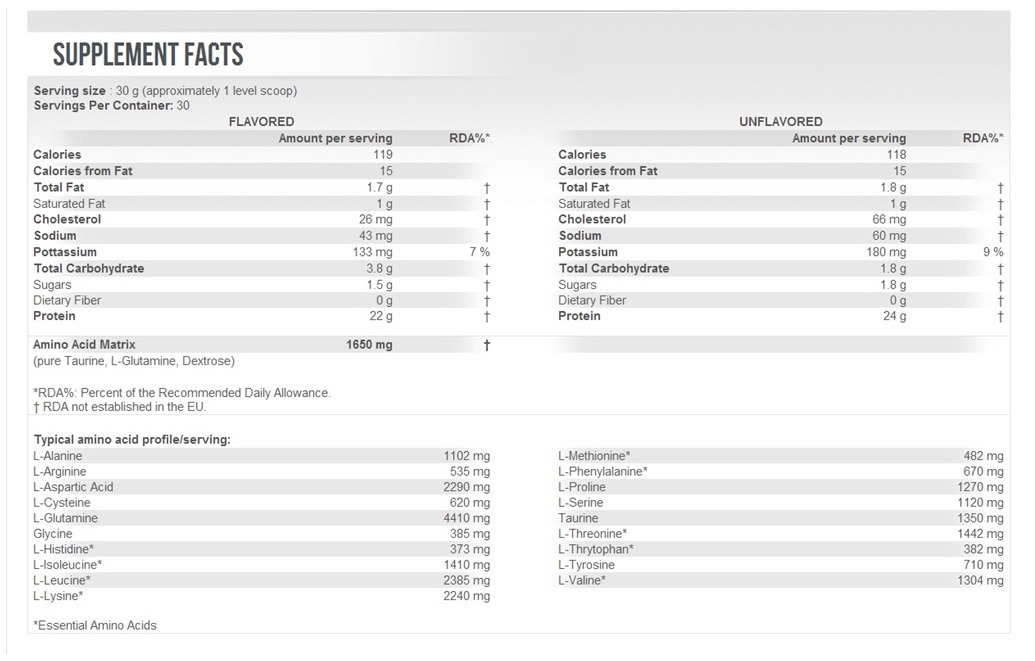Click unflavored Calories value 118
The width and height of the screenshot is (1035, 661).
(896, 155)
